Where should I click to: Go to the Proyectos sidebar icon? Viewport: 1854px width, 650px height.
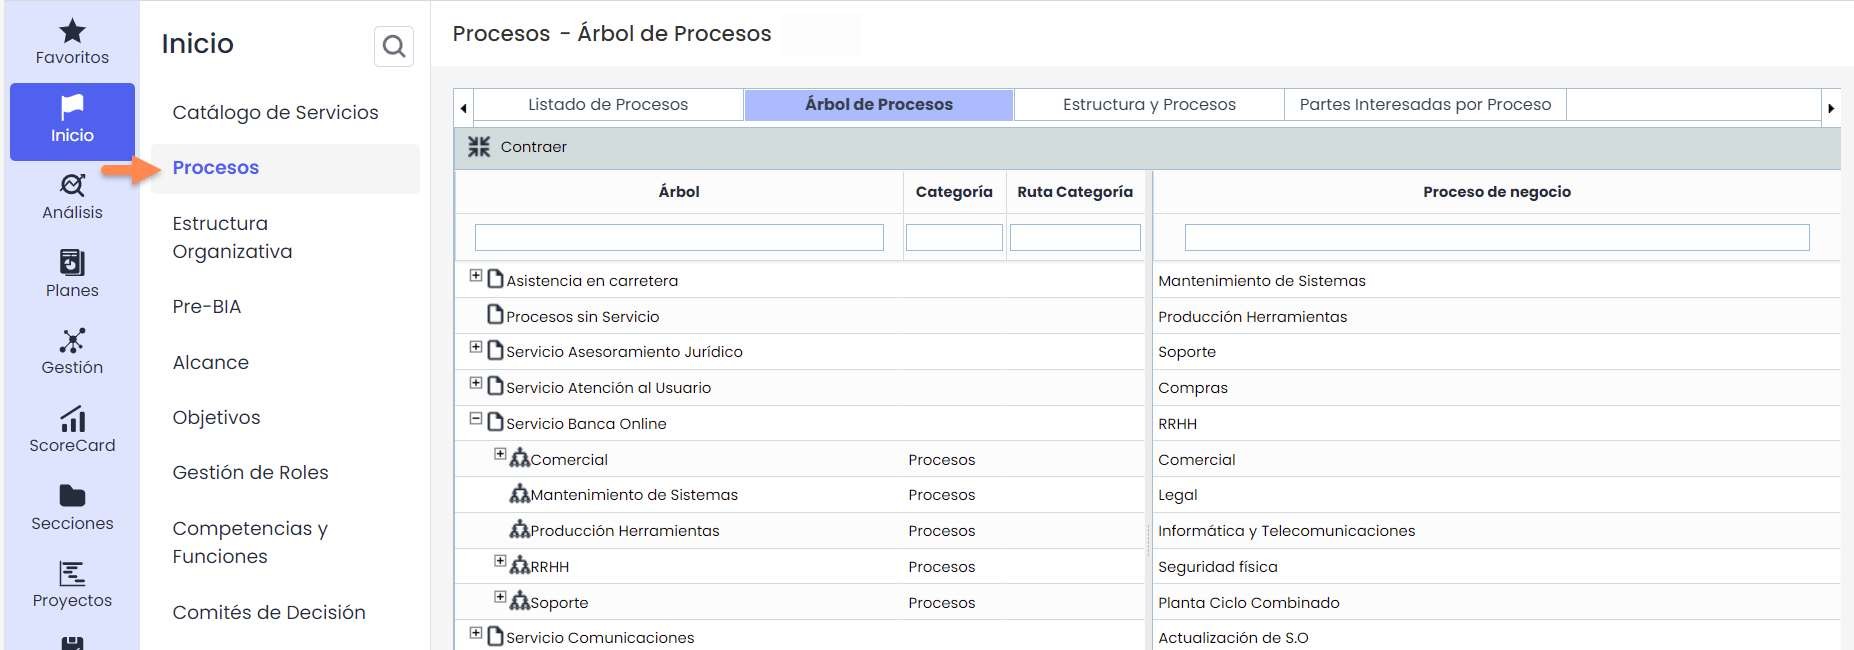(72, 573)
